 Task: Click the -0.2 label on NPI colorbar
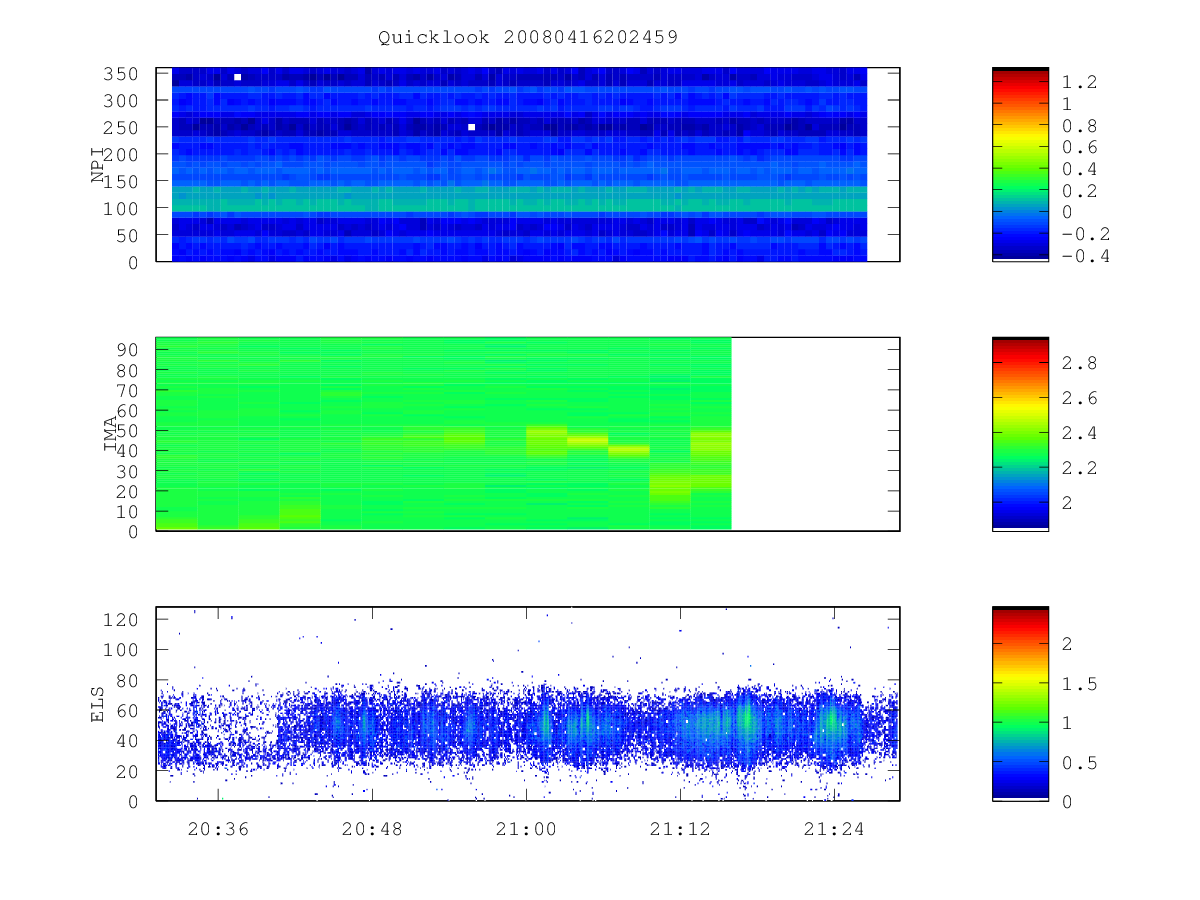click(x=1086, y=234)
